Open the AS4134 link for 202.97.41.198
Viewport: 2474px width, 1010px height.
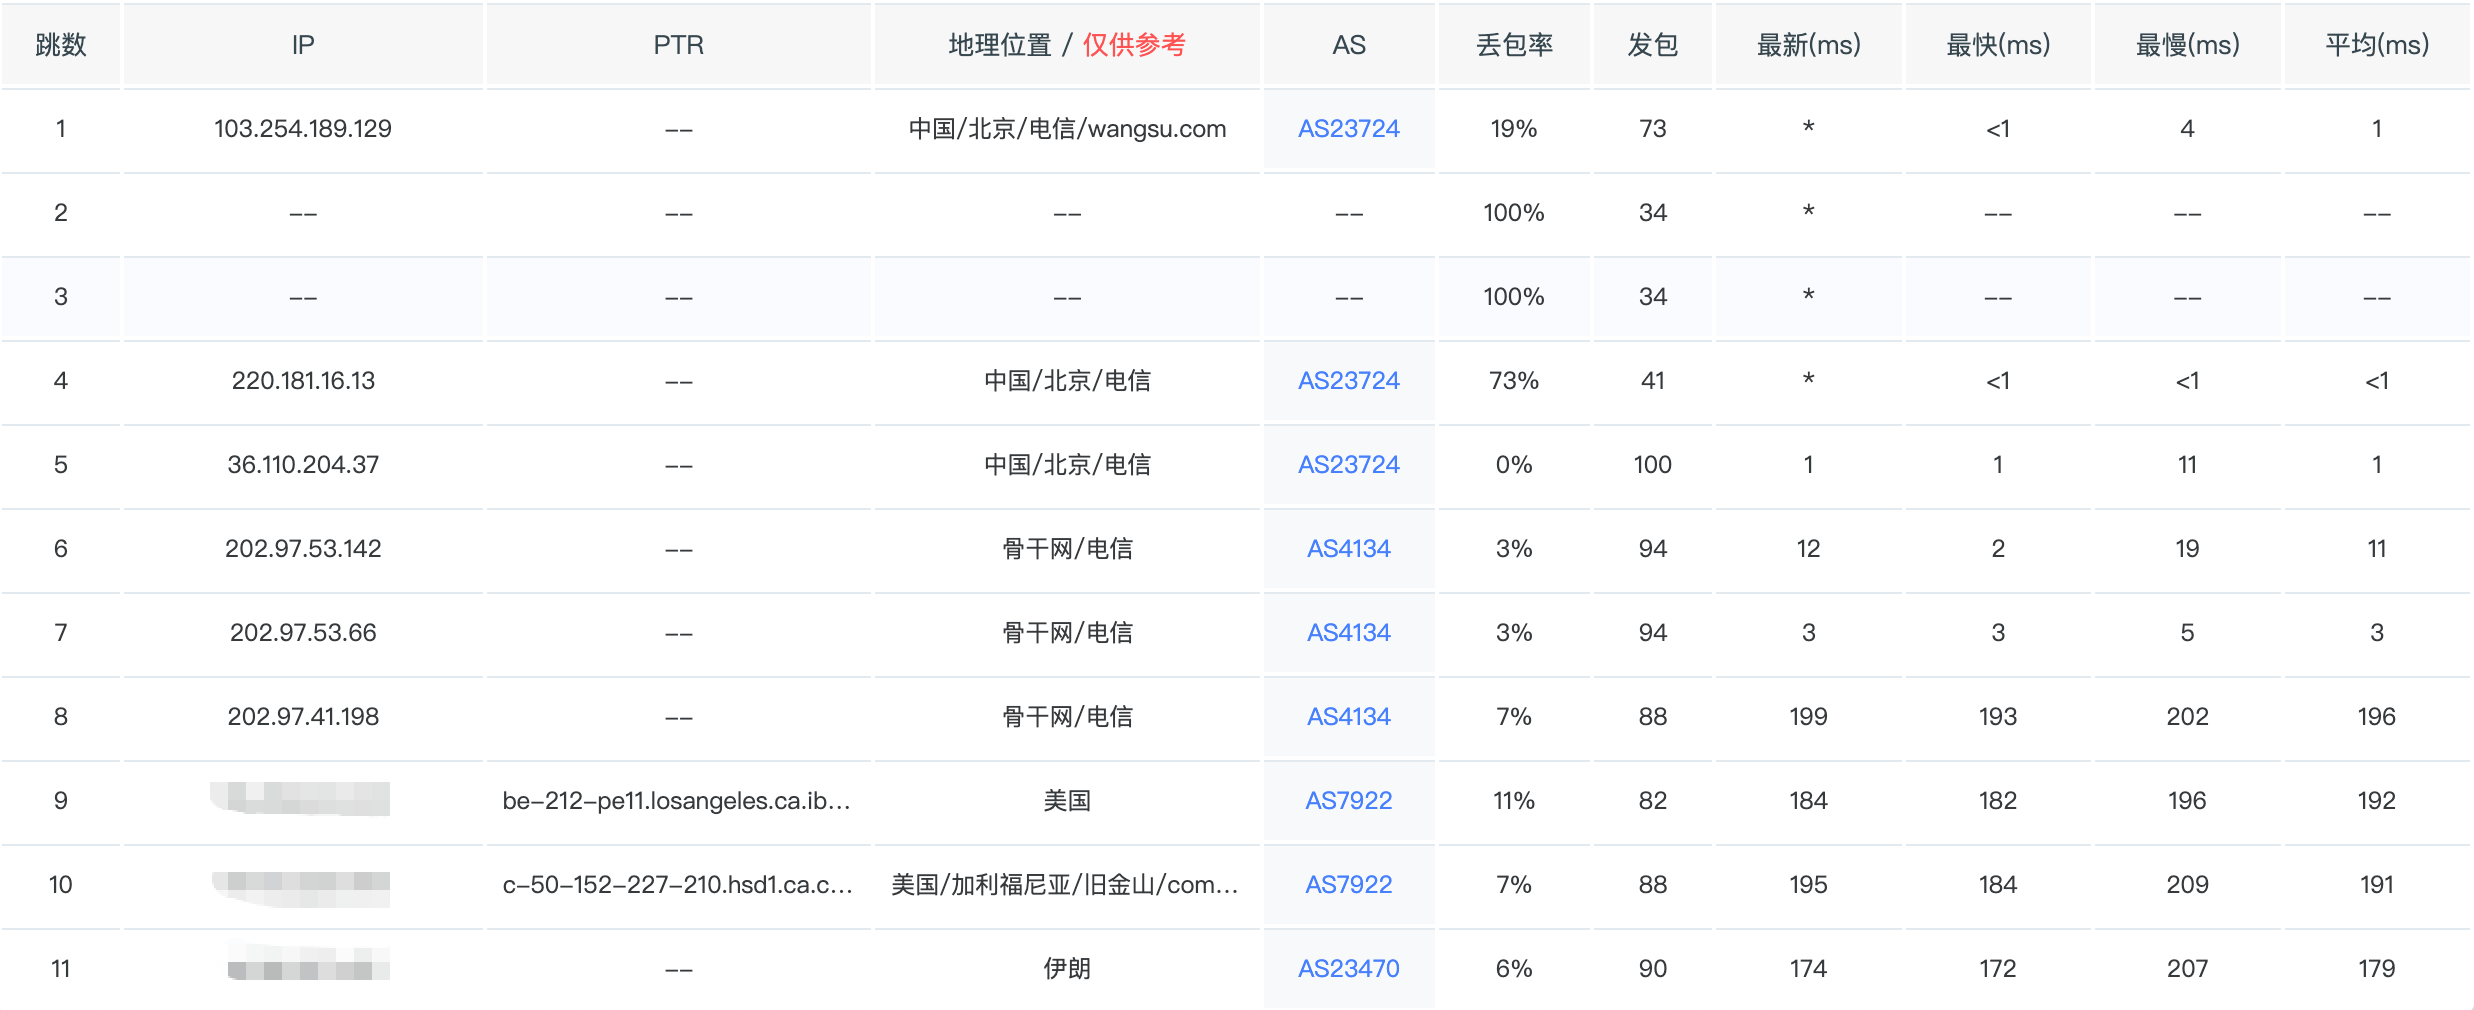pyautogui.click(x=1348, y=717)
